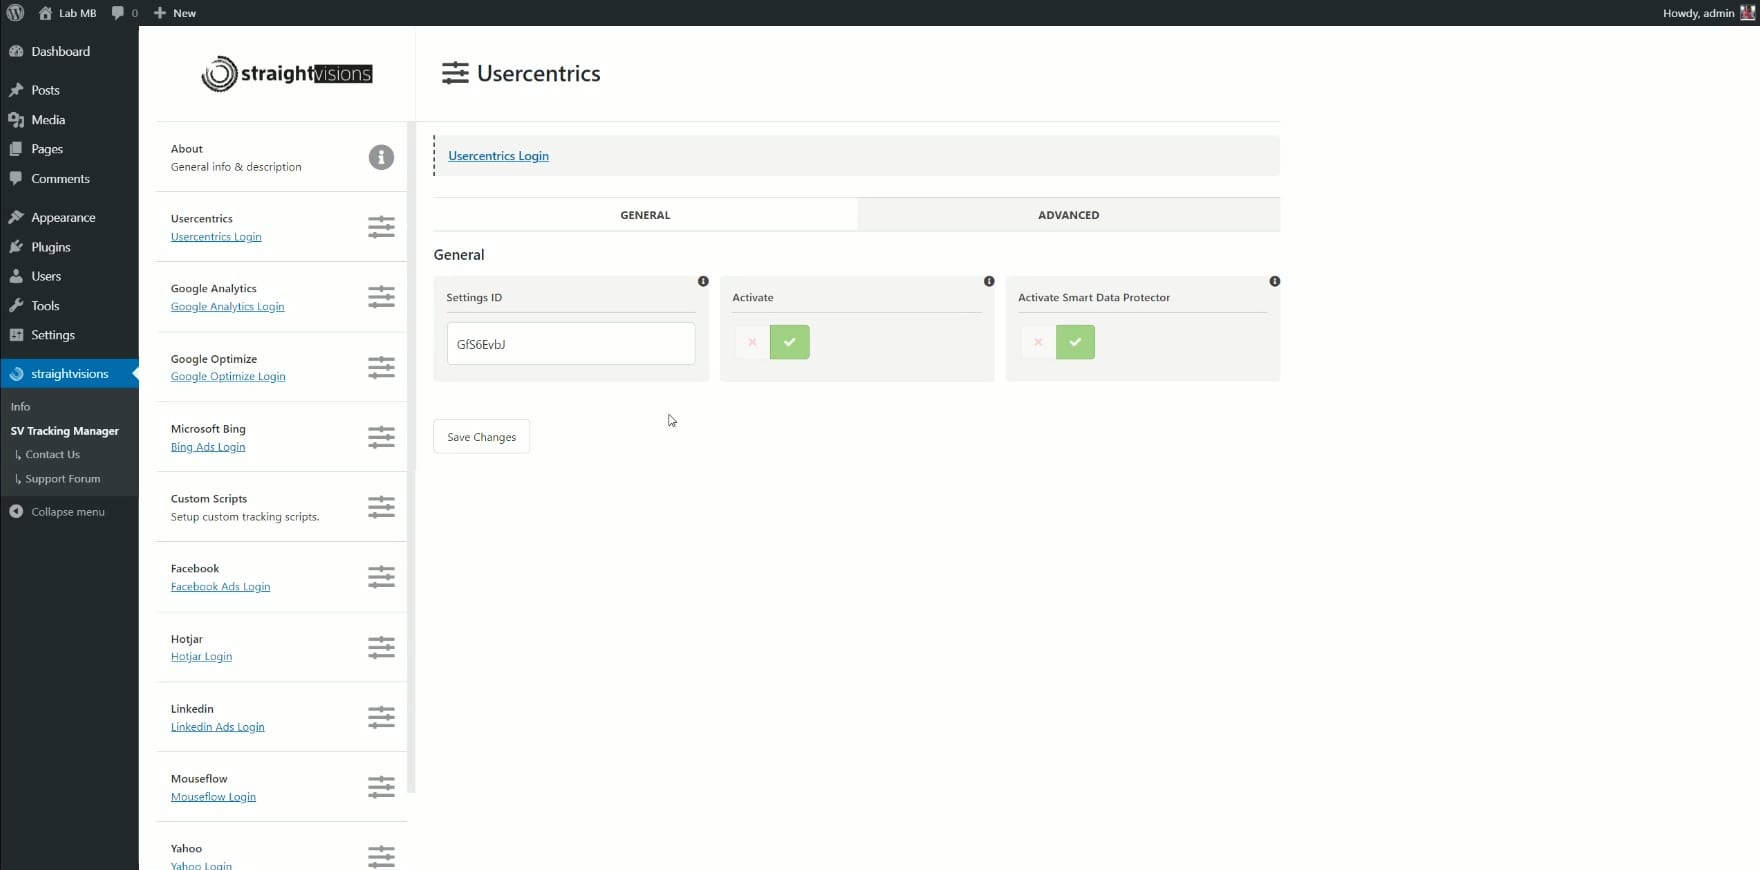Click the Custom Scripts sliders icon
The width and height of the screenshot is (1760, 870).
tap(381, 507)
